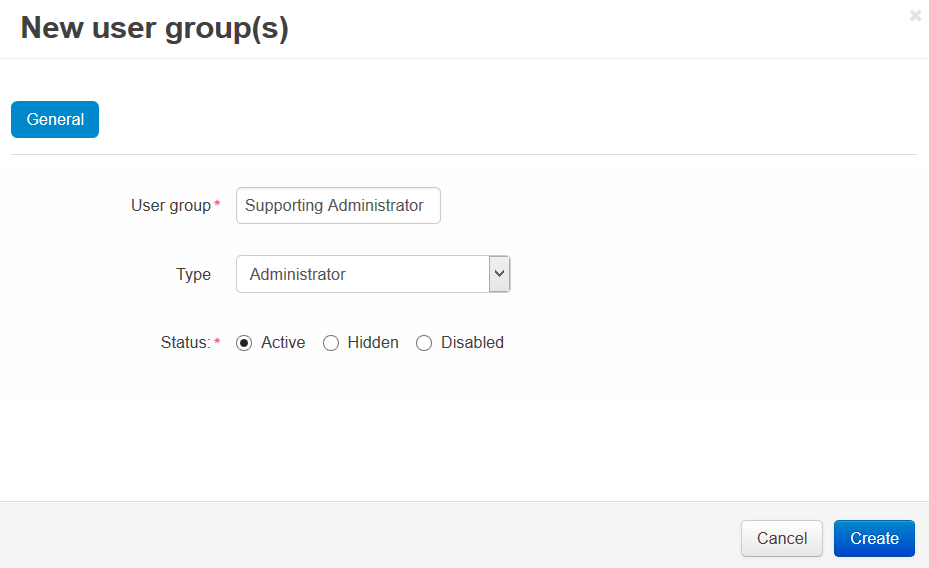Switch to the General tab
This screenshot has height=568, width=929.
55,120
